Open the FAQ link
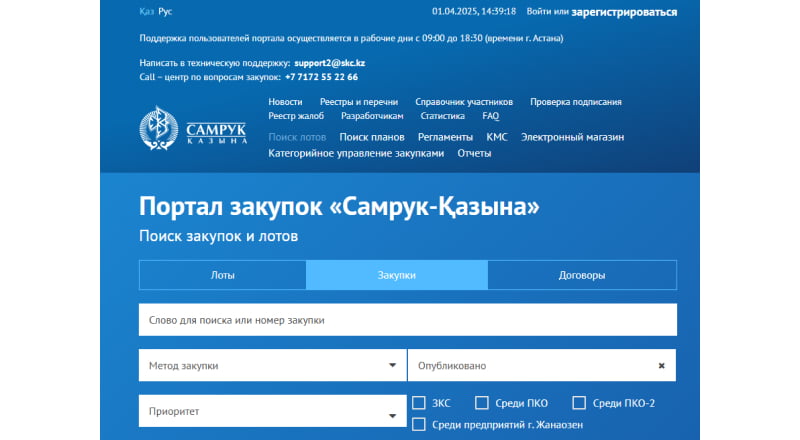This screenshot has width=800, height=440. [x=491, y=116]
